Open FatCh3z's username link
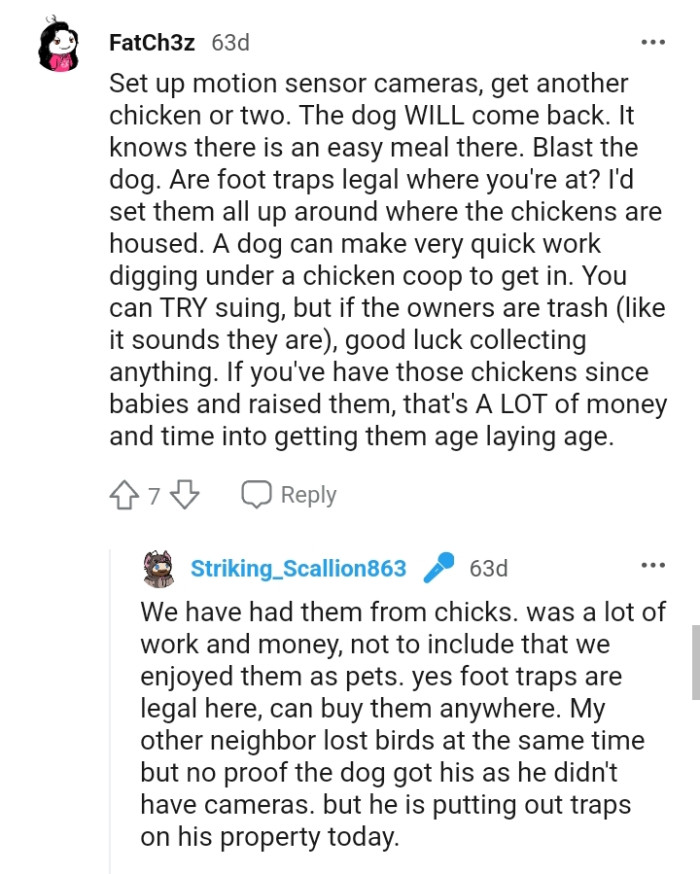The image size is (700, 874). pyautogui.click(x=153, y=43)
